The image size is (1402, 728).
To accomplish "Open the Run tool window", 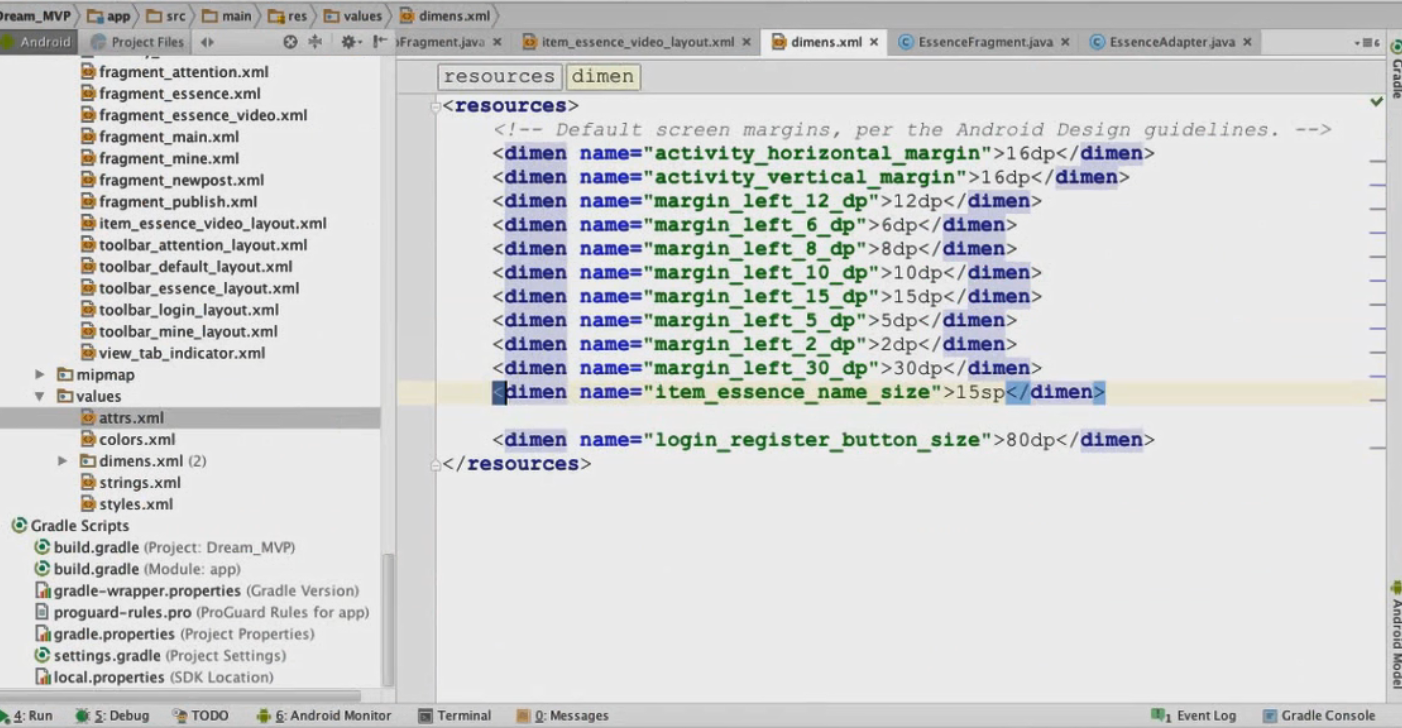I will point(27,716).
